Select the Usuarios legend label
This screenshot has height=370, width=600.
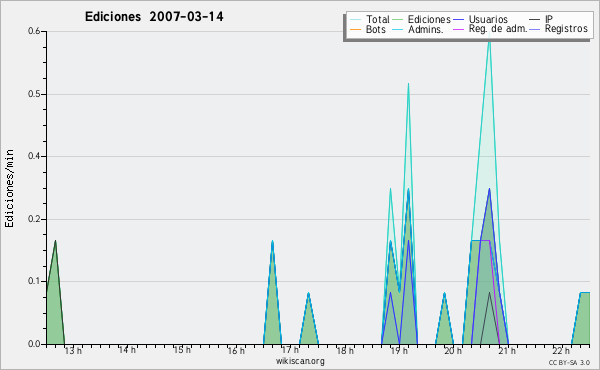[488, 19]
